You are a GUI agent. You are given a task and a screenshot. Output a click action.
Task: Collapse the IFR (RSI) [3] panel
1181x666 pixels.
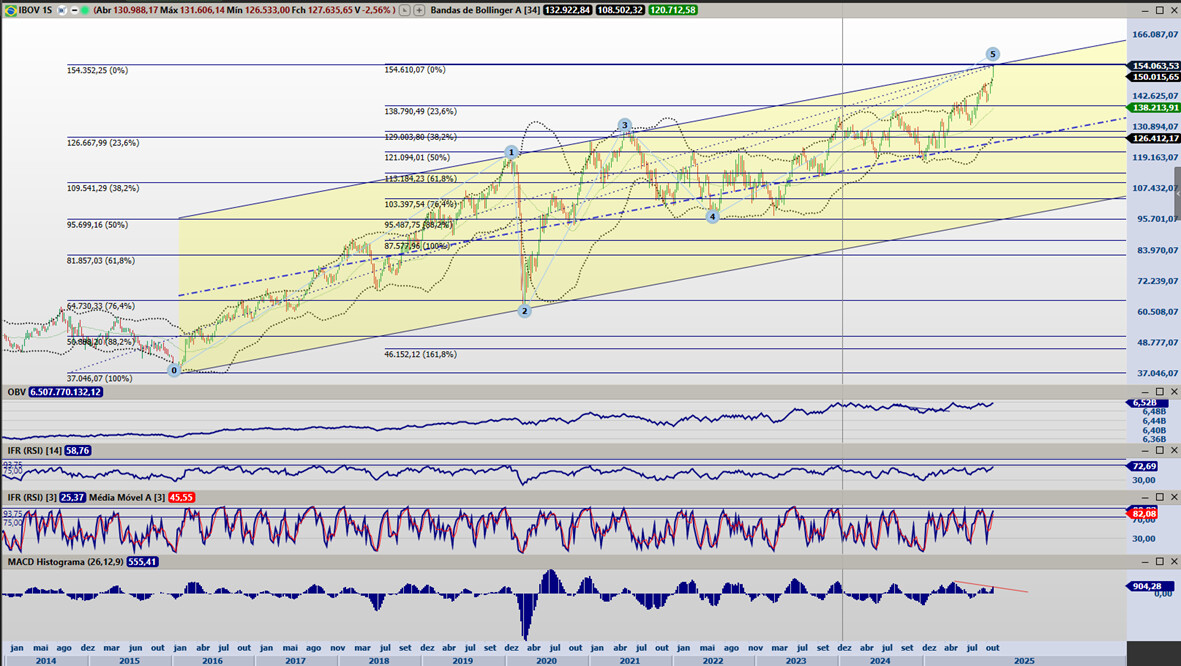point(1145,497)
